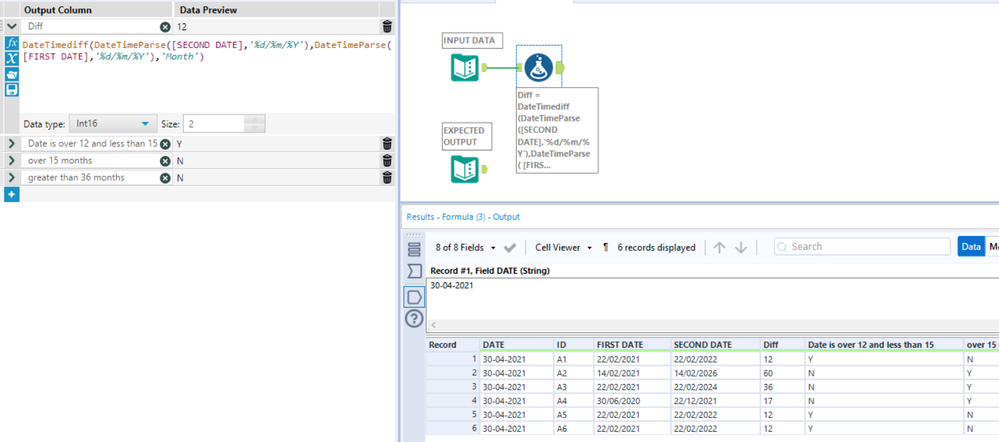Switch to the Data view tab
Image resolution: width=999 pixels, height=442 pixels.
click(x=969, y=246)
